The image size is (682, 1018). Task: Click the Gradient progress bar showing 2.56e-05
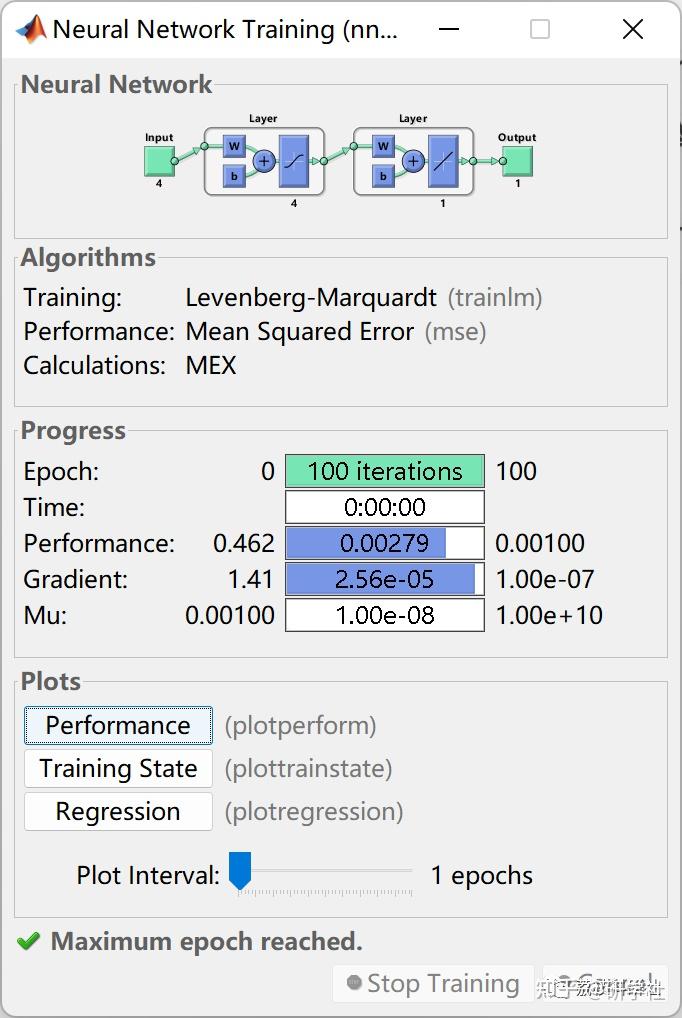384,579
